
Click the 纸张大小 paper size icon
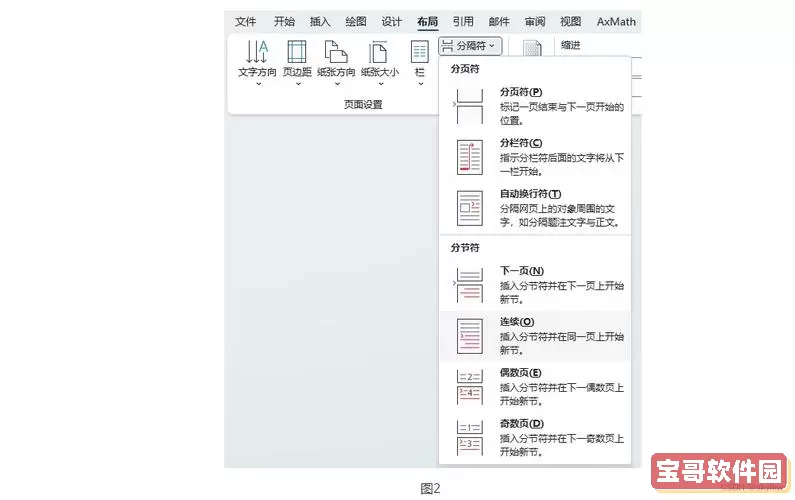(x=379, y=52)
